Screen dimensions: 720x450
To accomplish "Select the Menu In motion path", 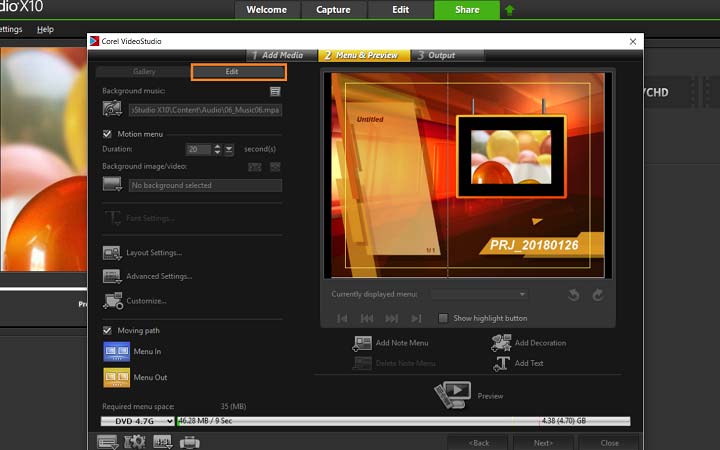I will 117,352.
